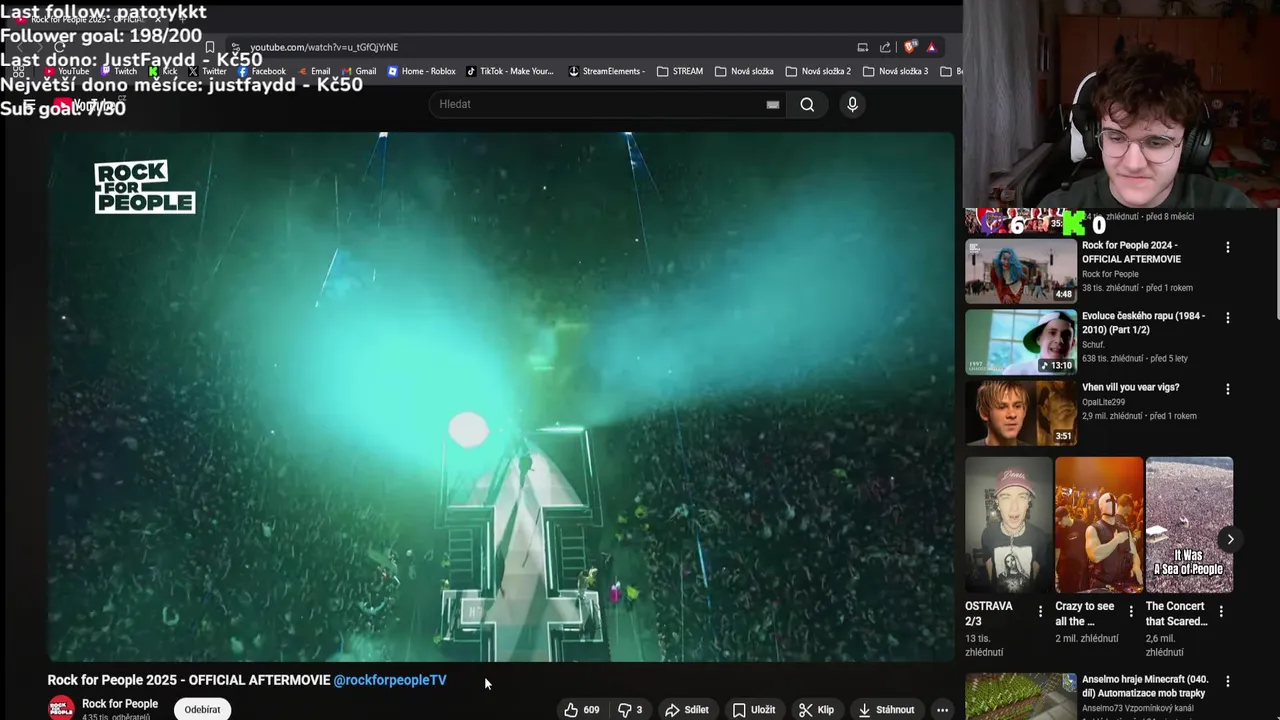The width and height of the screenshot is (1280, 720).
Task: Click the Uložit save button
Action: point(754,710)
